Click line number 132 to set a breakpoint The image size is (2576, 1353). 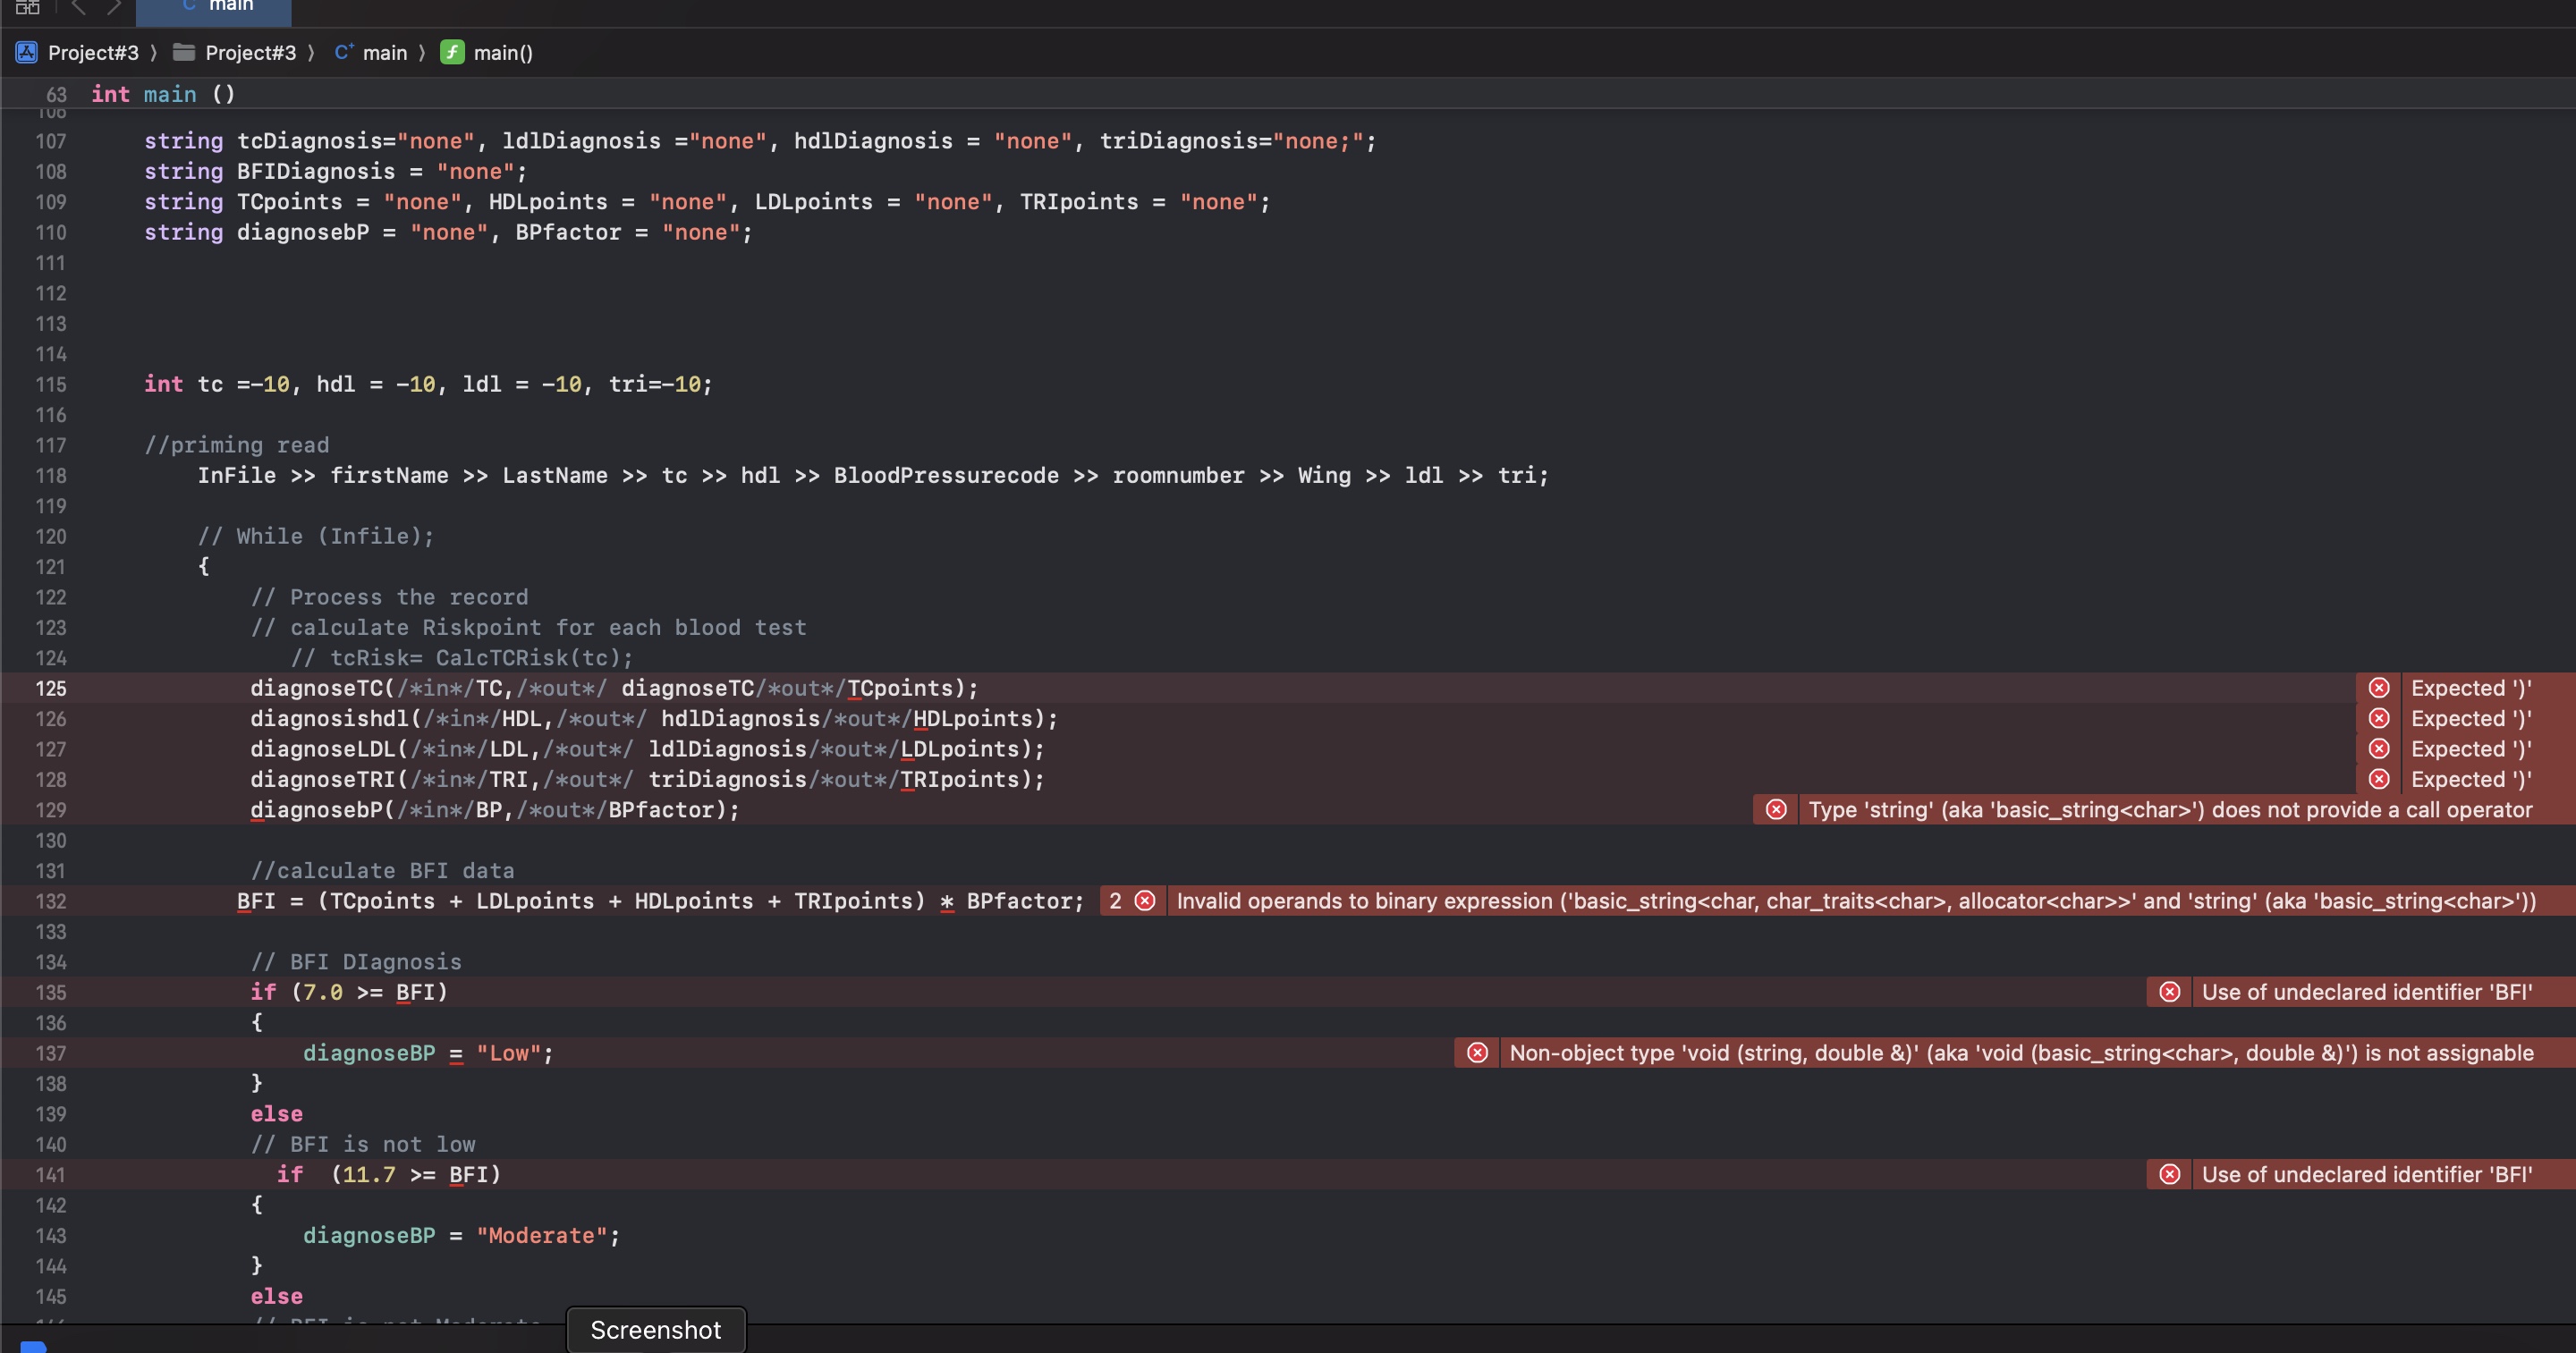[52, 901]
